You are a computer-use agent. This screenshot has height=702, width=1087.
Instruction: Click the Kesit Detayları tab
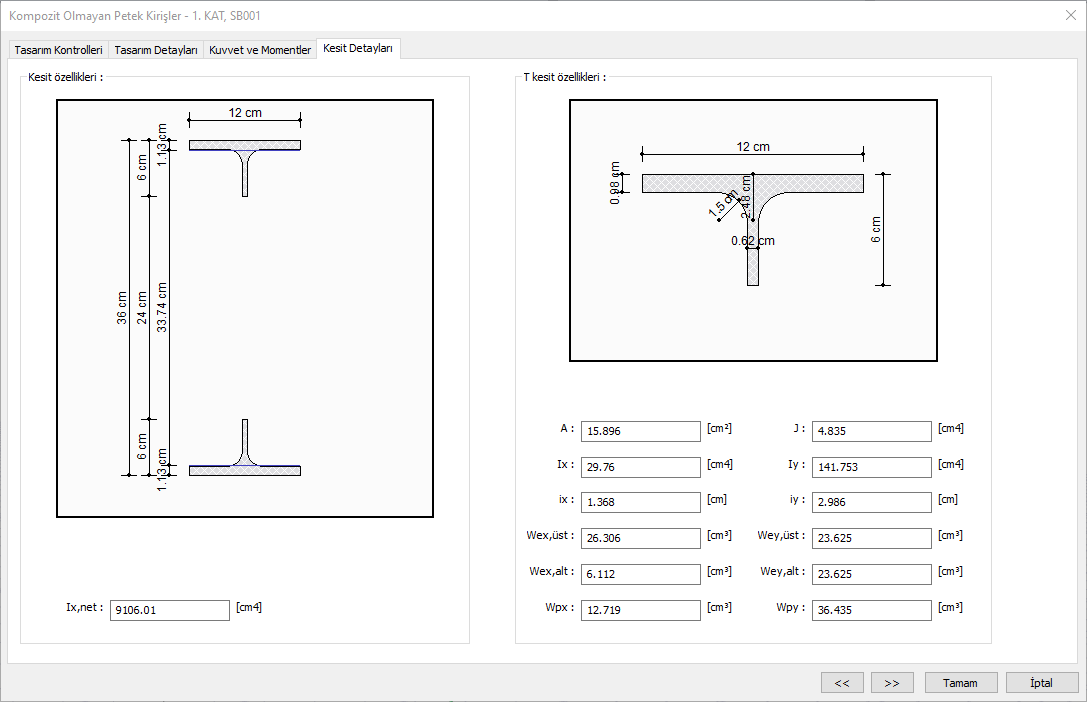(x=358, y=49)
